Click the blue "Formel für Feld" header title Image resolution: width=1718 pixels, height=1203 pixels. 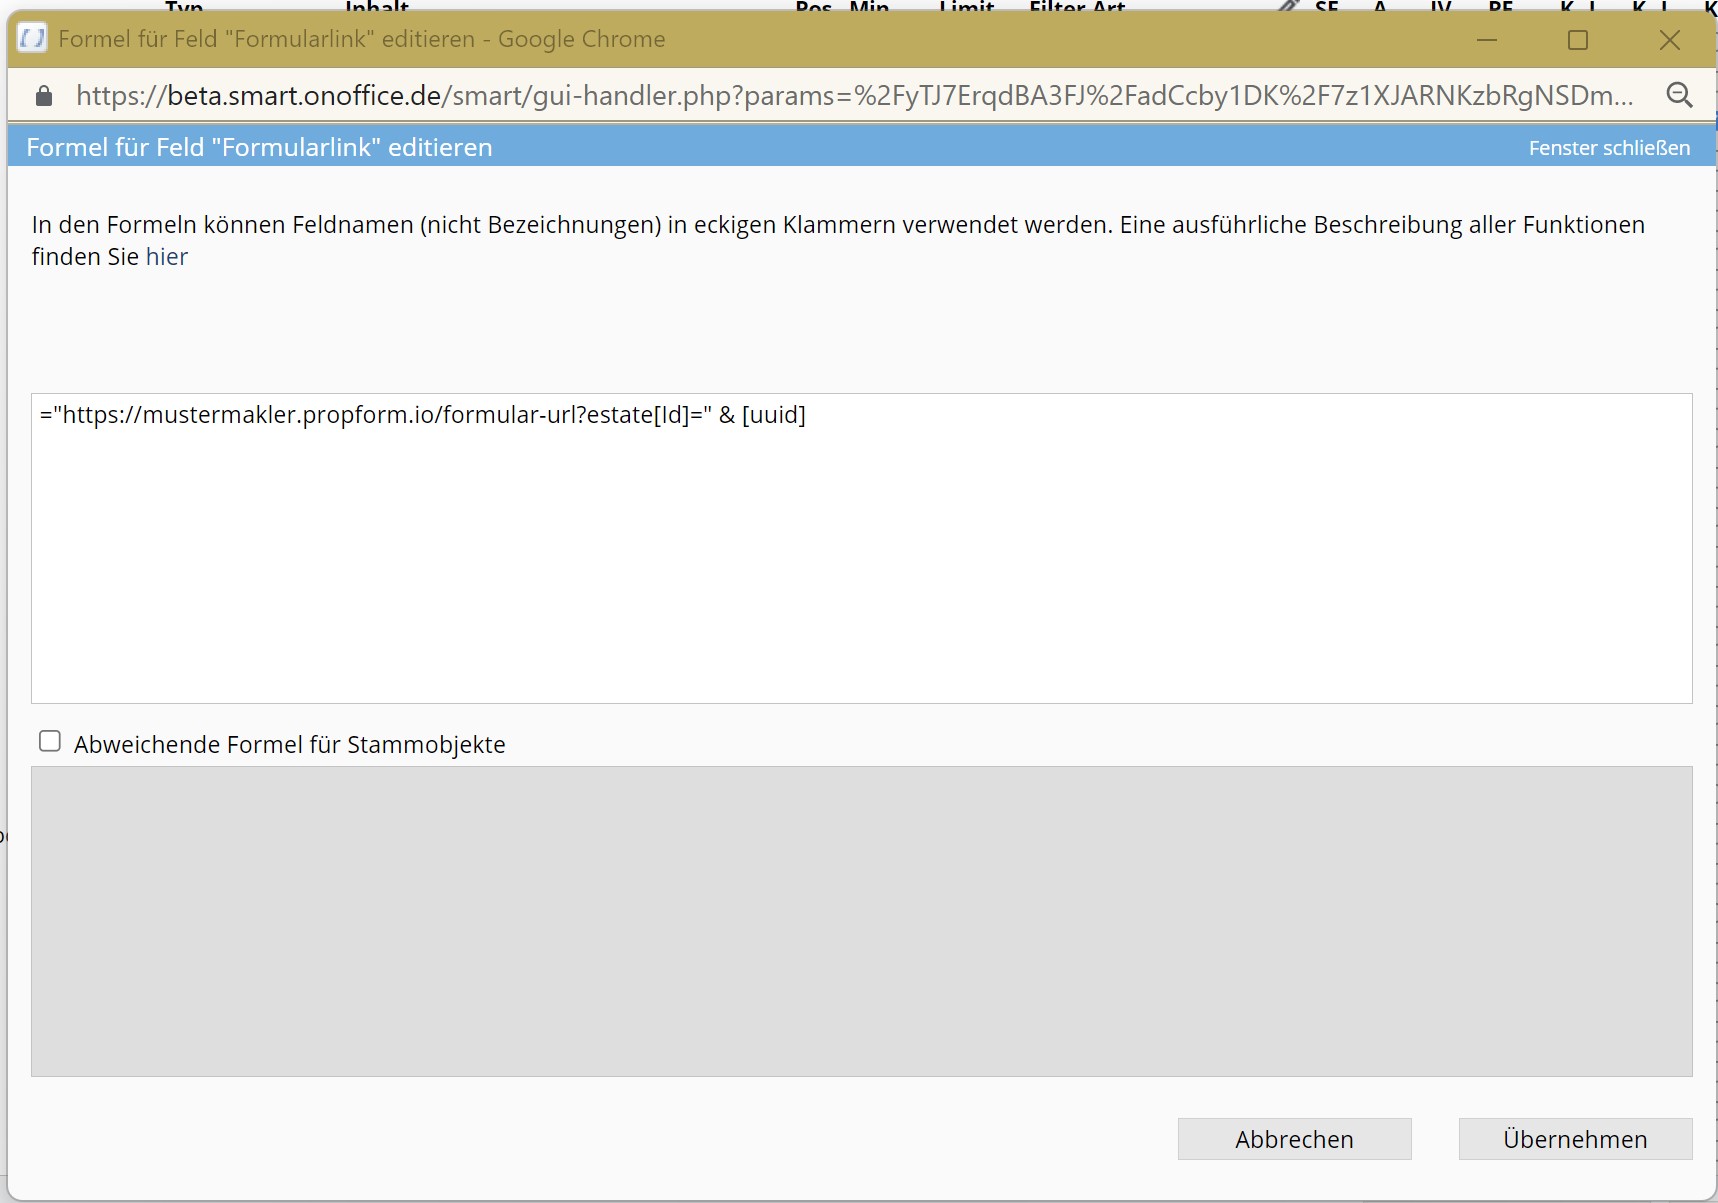tap(259, 148)
